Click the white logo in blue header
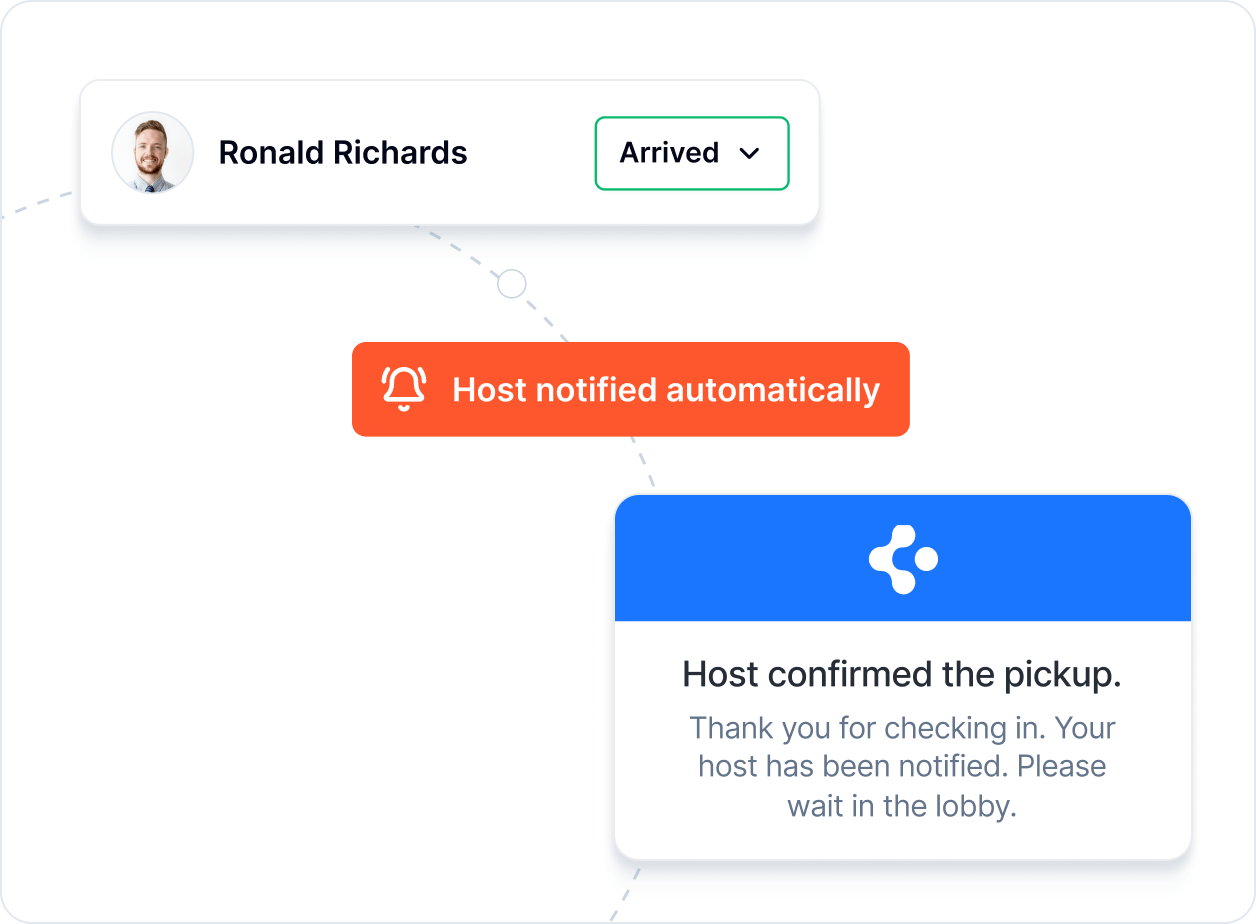The width and height of the screenshot is (1256, 924). pos(902,558)
